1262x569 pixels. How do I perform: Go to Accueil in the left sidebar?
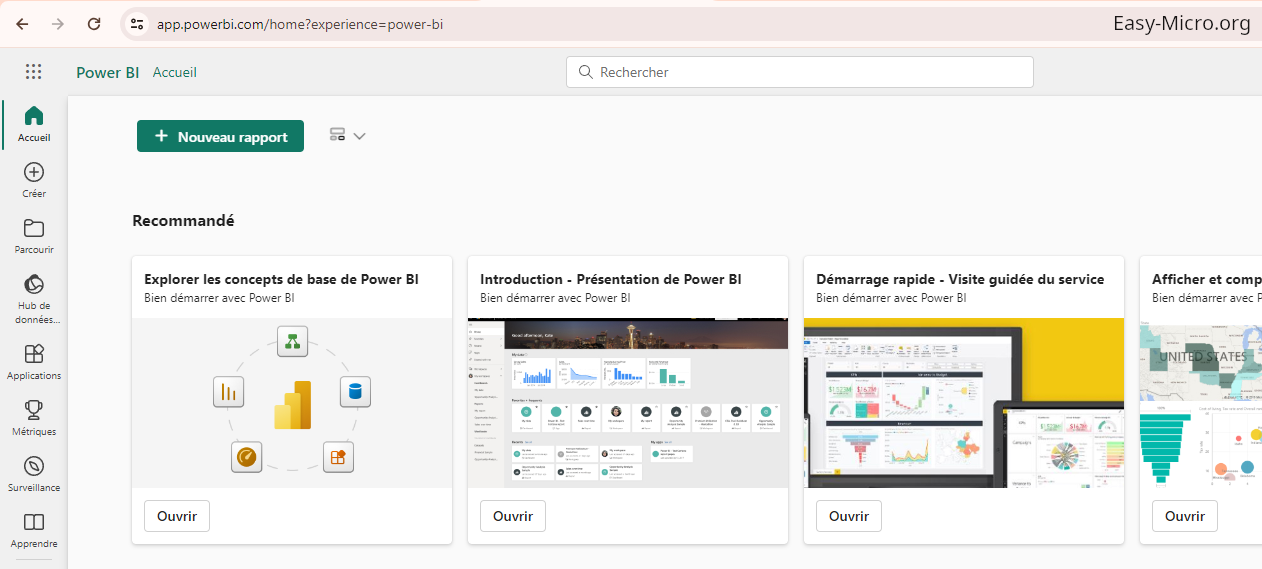pyautogui.click(x=34, y=123)
